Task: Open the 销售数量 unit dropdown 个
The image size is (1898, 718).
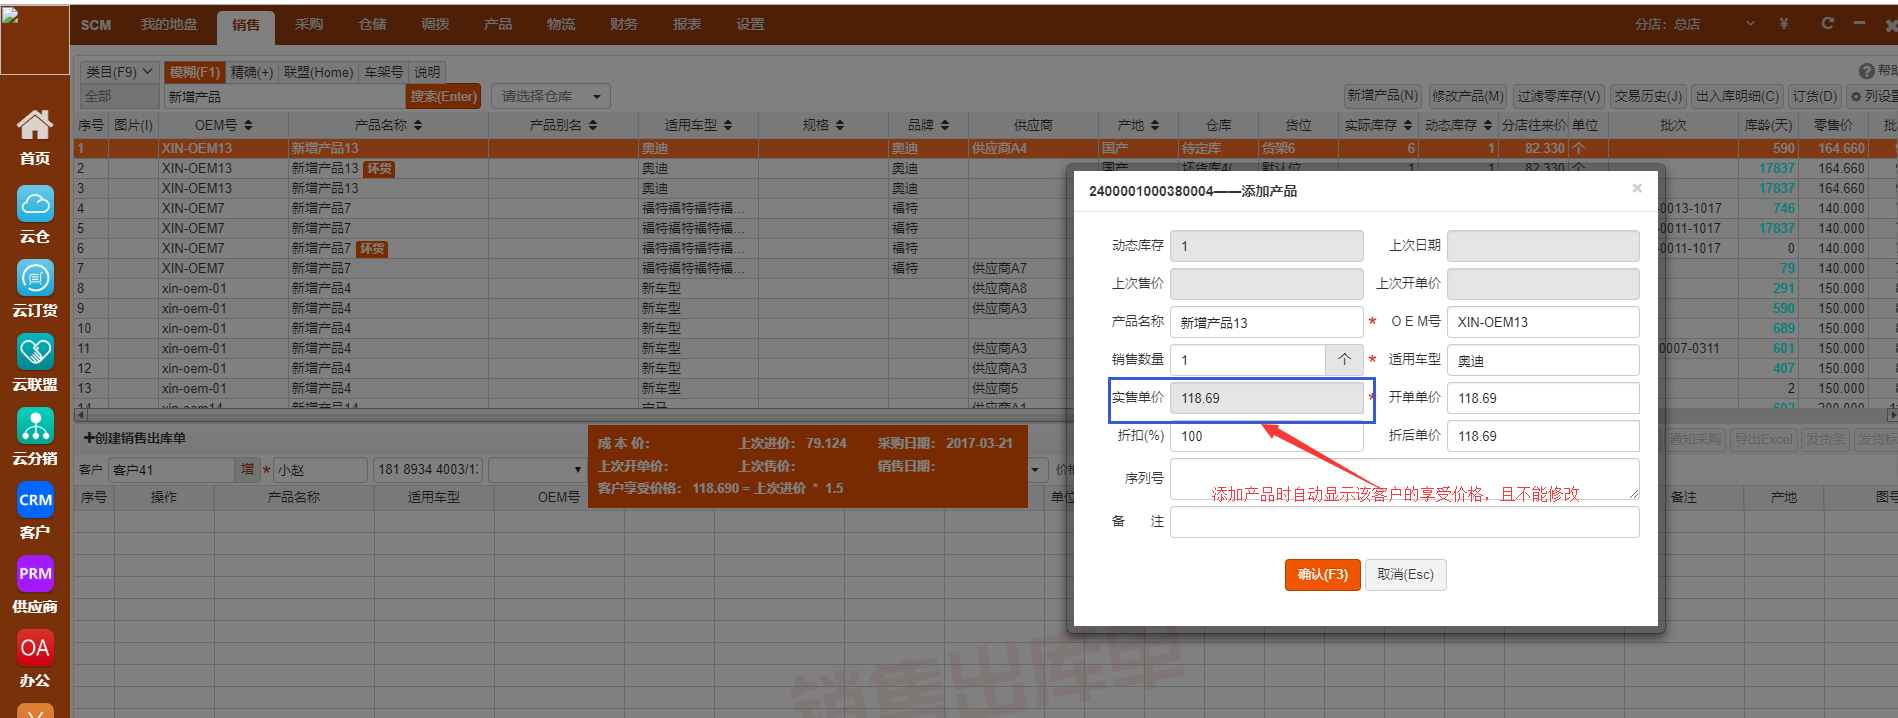Action: tap(1344, 360)
